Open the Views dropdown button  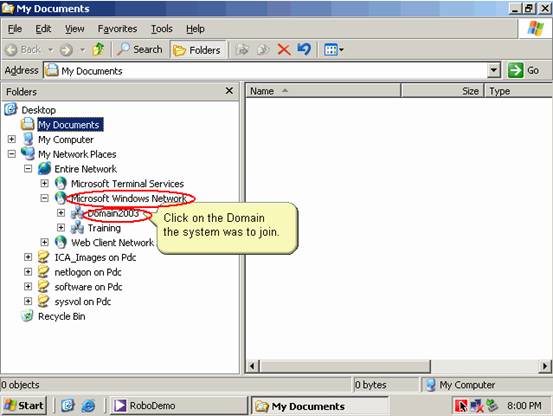click(333, 50)
